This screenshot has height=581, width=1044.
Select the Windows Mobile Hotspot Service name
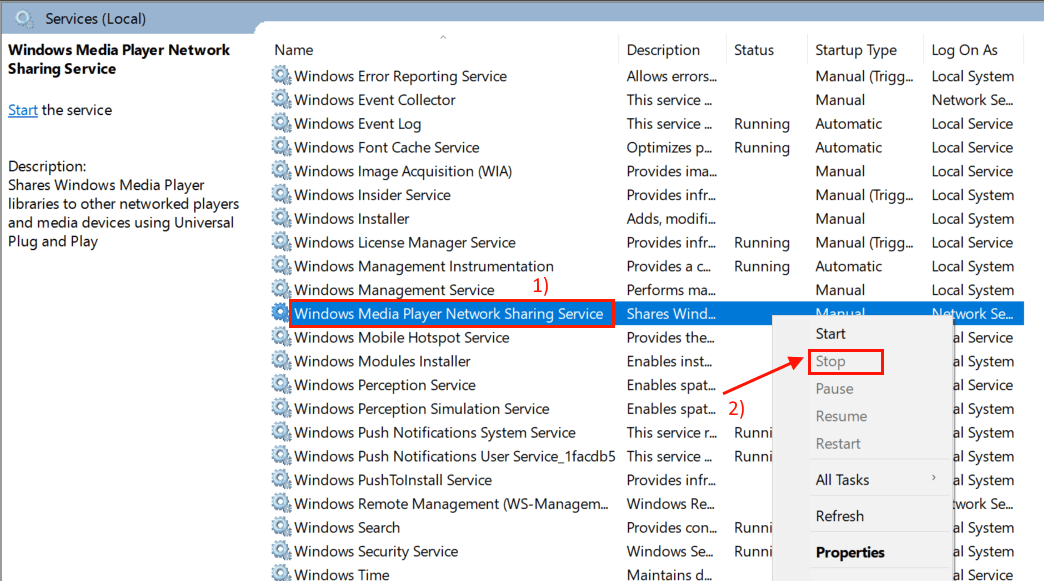click(401, 337)
